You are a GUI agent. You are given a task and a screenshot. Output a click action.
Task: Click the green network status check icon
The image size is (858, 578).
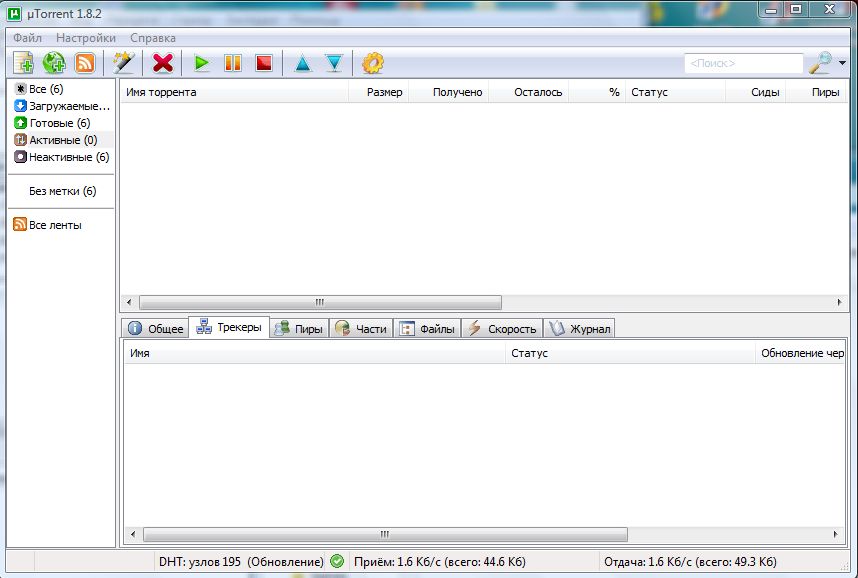337,562
